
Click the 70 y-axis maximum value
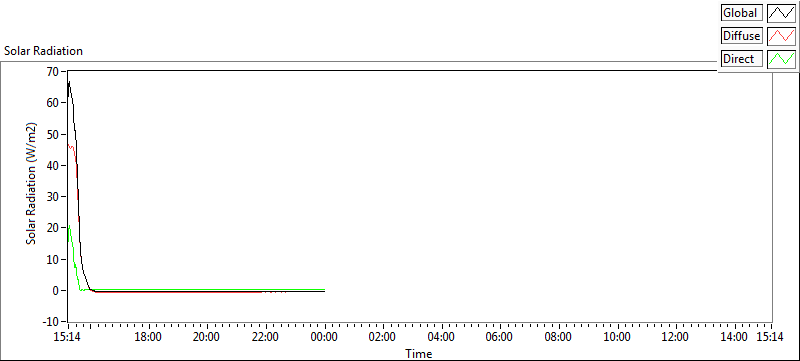[54, 71]
